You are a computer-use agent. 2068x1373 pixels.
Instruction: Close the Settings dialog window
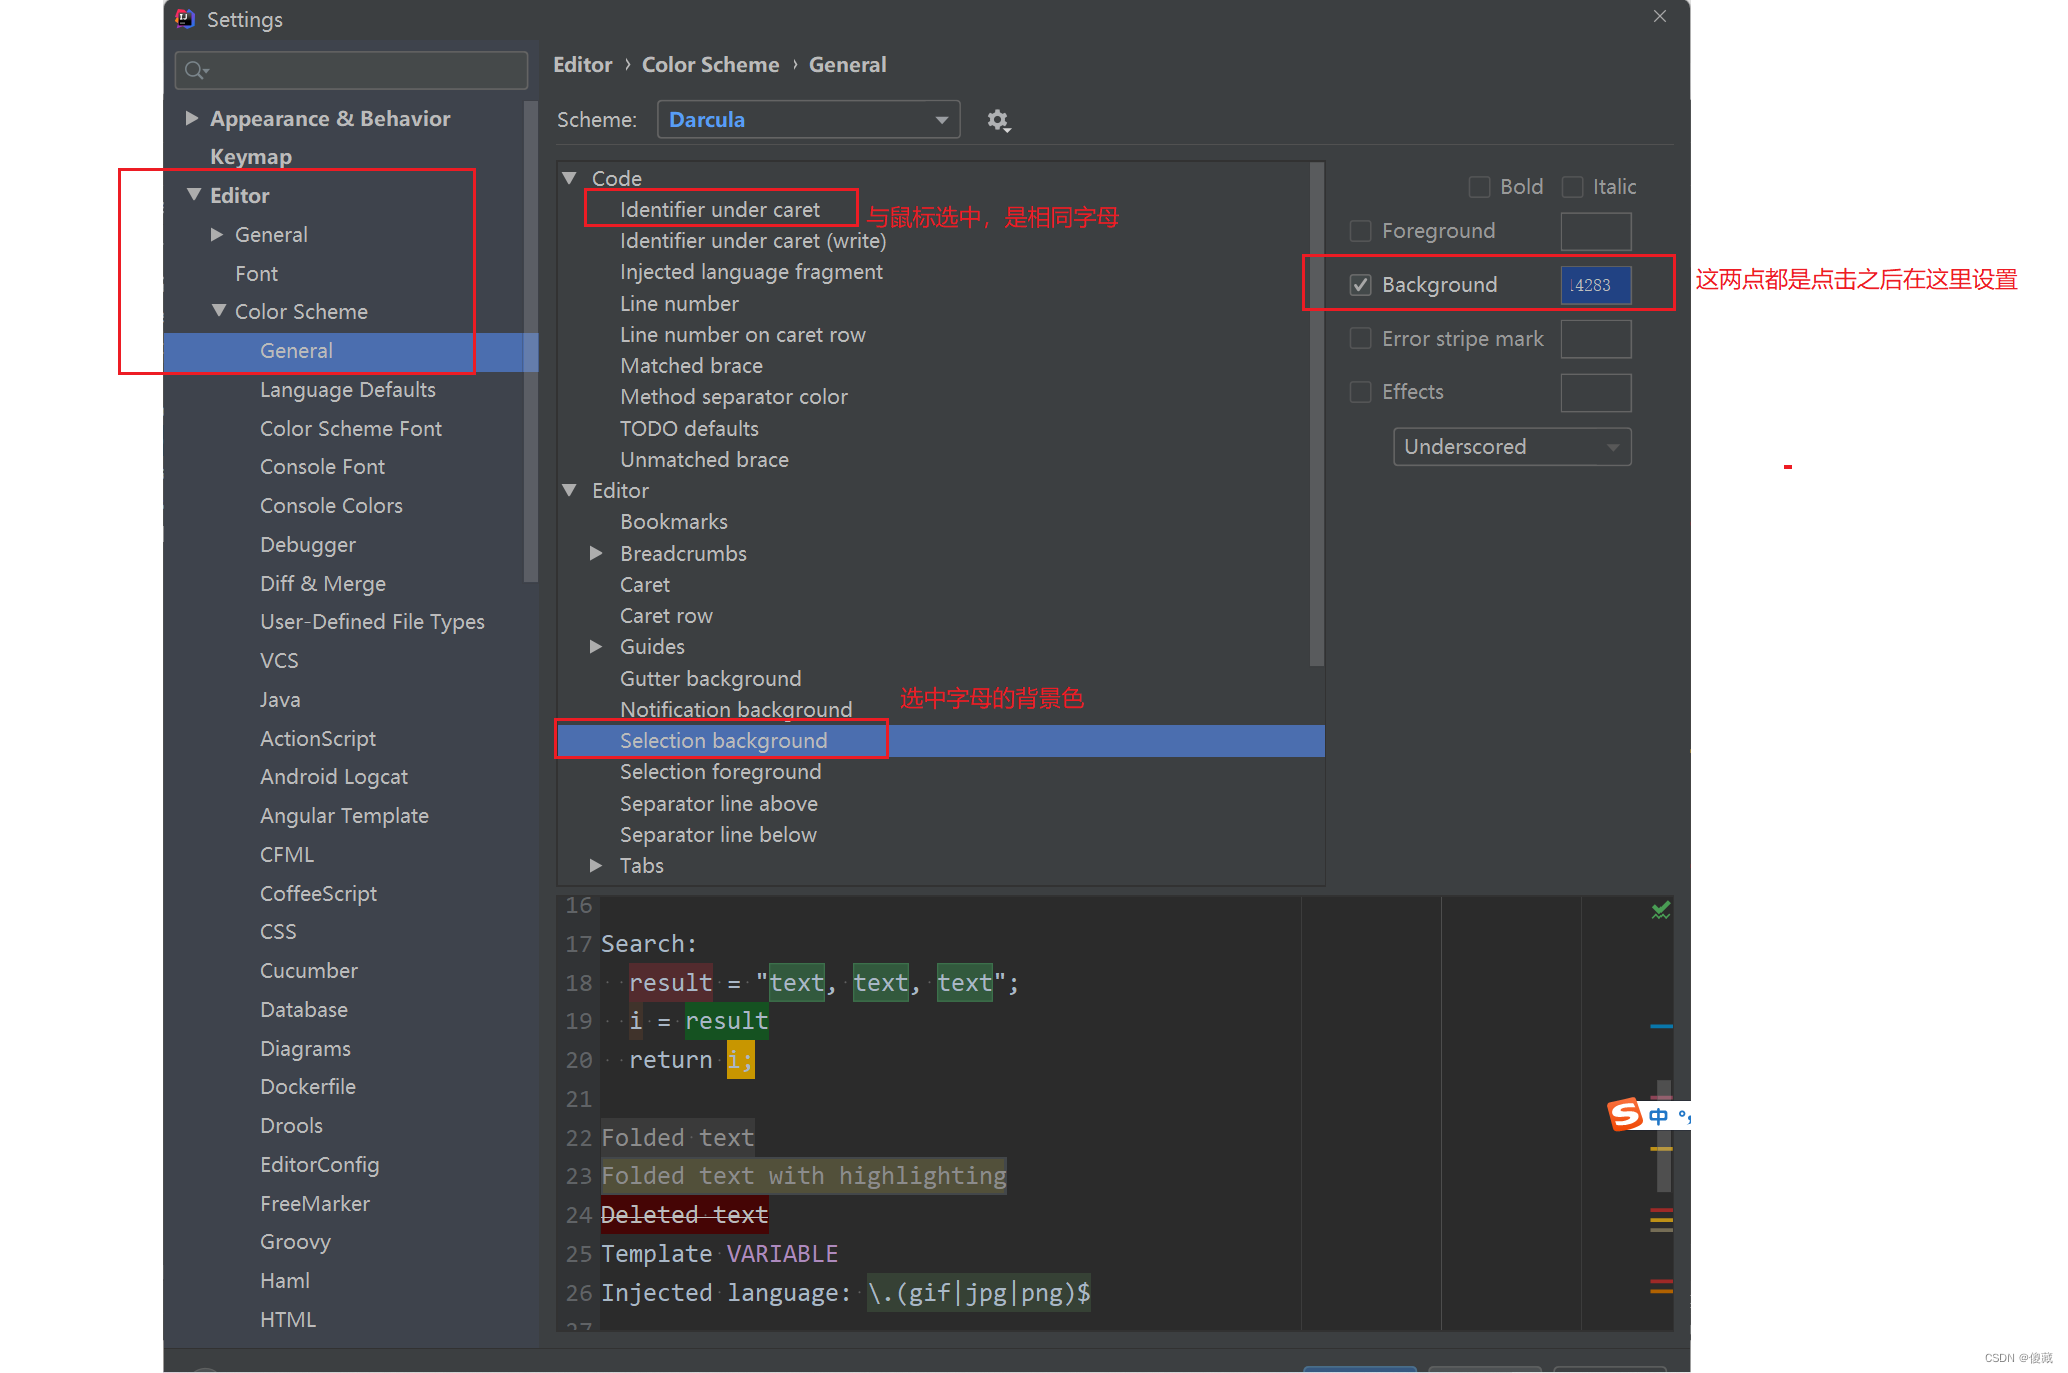tap(1660, 16)
